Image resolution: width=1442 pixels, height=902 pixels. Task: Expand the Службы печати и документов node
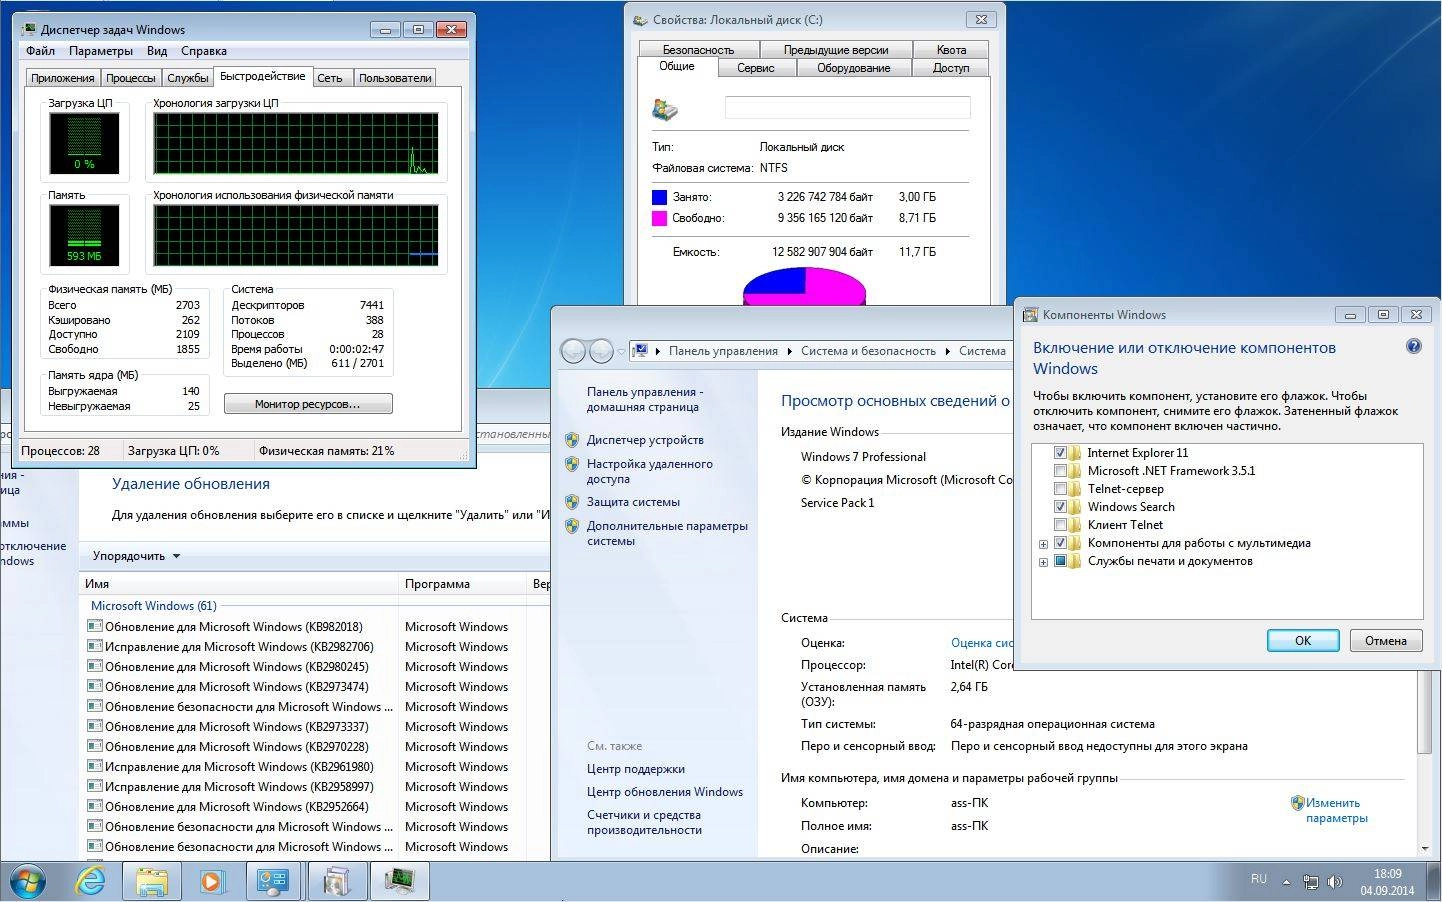tap(1043, 562)
